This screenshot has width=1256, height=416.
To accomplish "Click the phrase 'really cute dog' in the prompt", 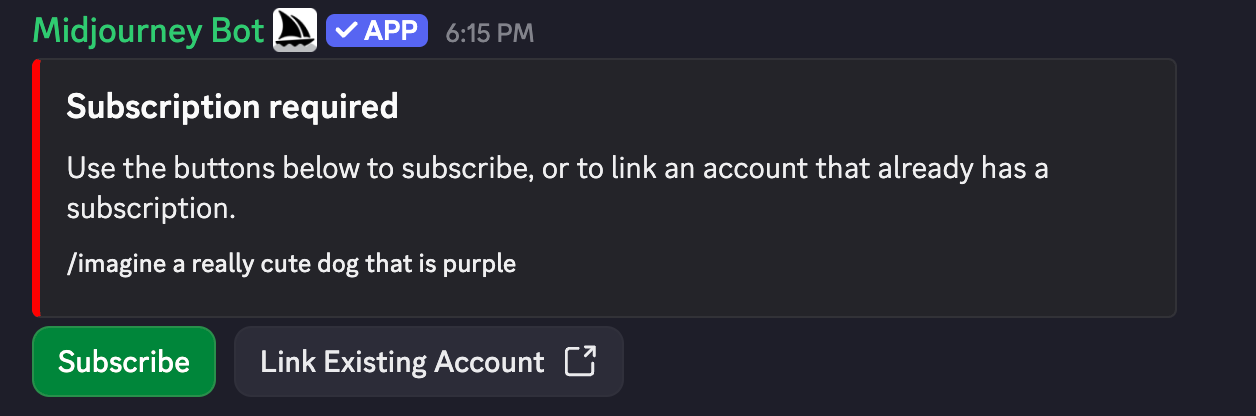I will pyautogui.click(x=232, y=265).
